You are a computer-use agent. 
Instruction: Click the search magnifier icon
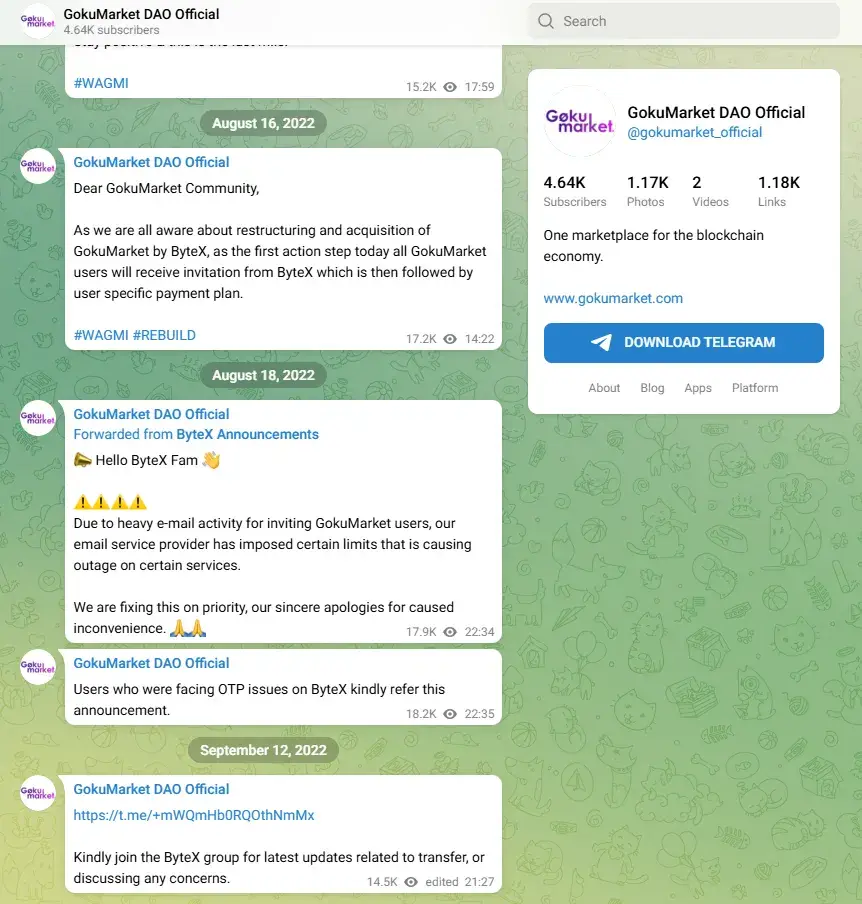click(545, 21)
